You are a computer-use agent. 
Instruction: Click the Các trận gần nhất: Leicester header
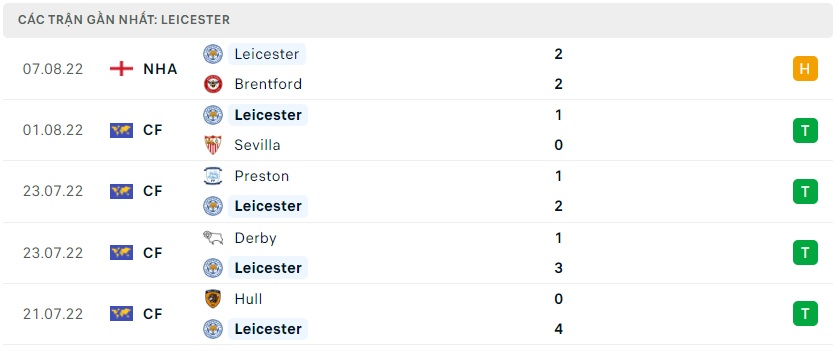124,20
